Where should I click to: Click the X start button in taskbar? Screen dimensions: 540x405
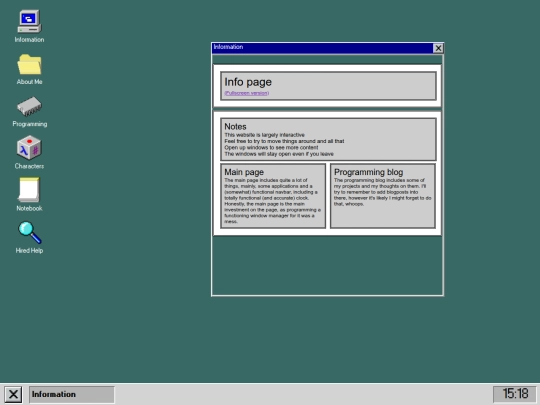[13, 394]
